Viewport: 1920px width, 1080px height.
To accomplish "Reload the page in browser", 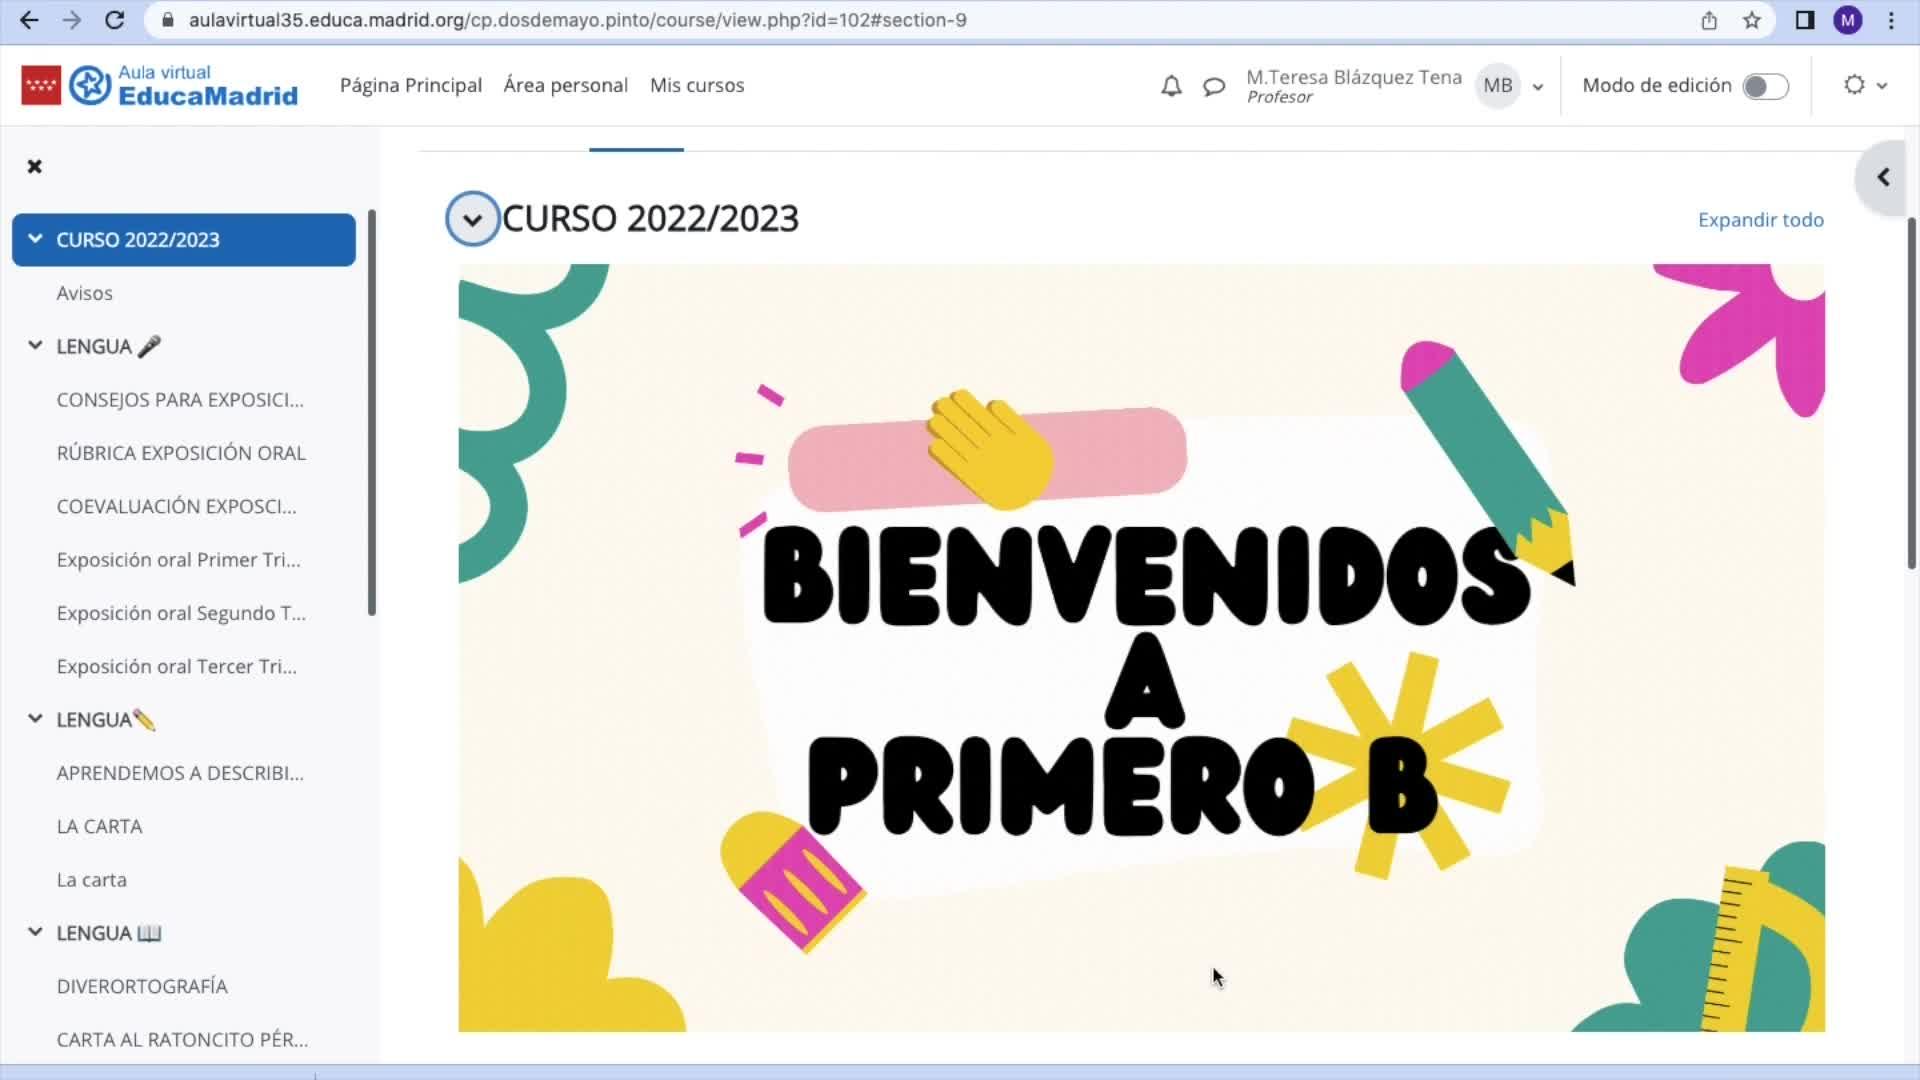I will (115, 20).
